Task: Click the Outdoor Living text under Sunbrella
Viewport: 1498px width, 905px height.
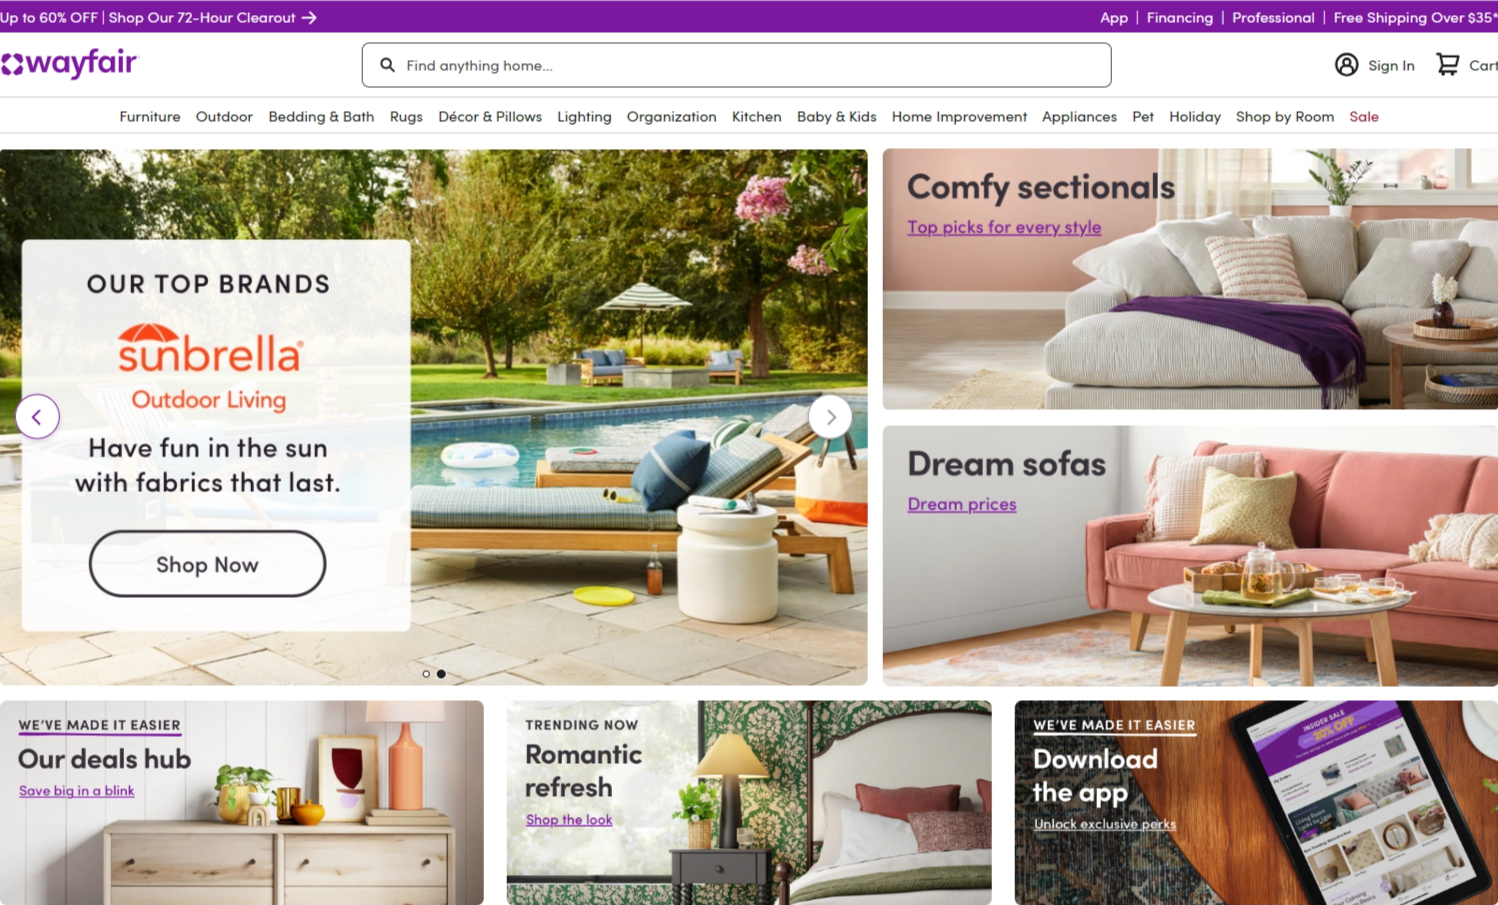Action: point(209,400)
